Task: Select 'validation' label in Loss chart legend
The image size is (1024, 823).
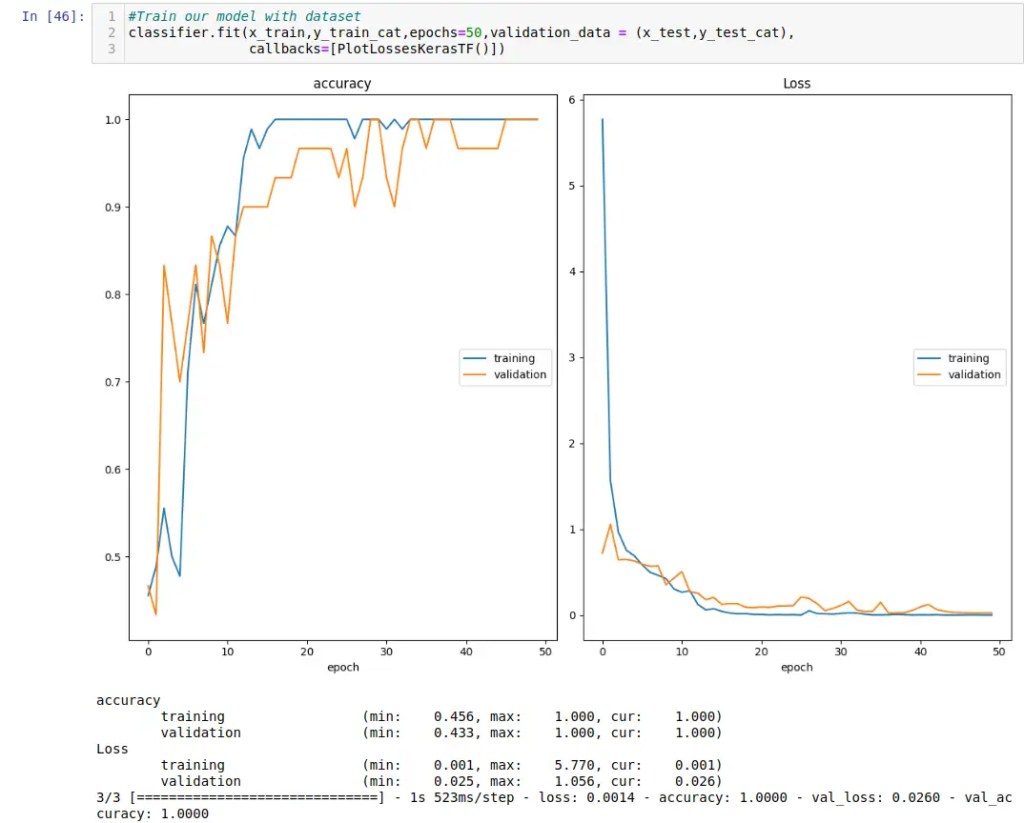Action: (974, 375)
